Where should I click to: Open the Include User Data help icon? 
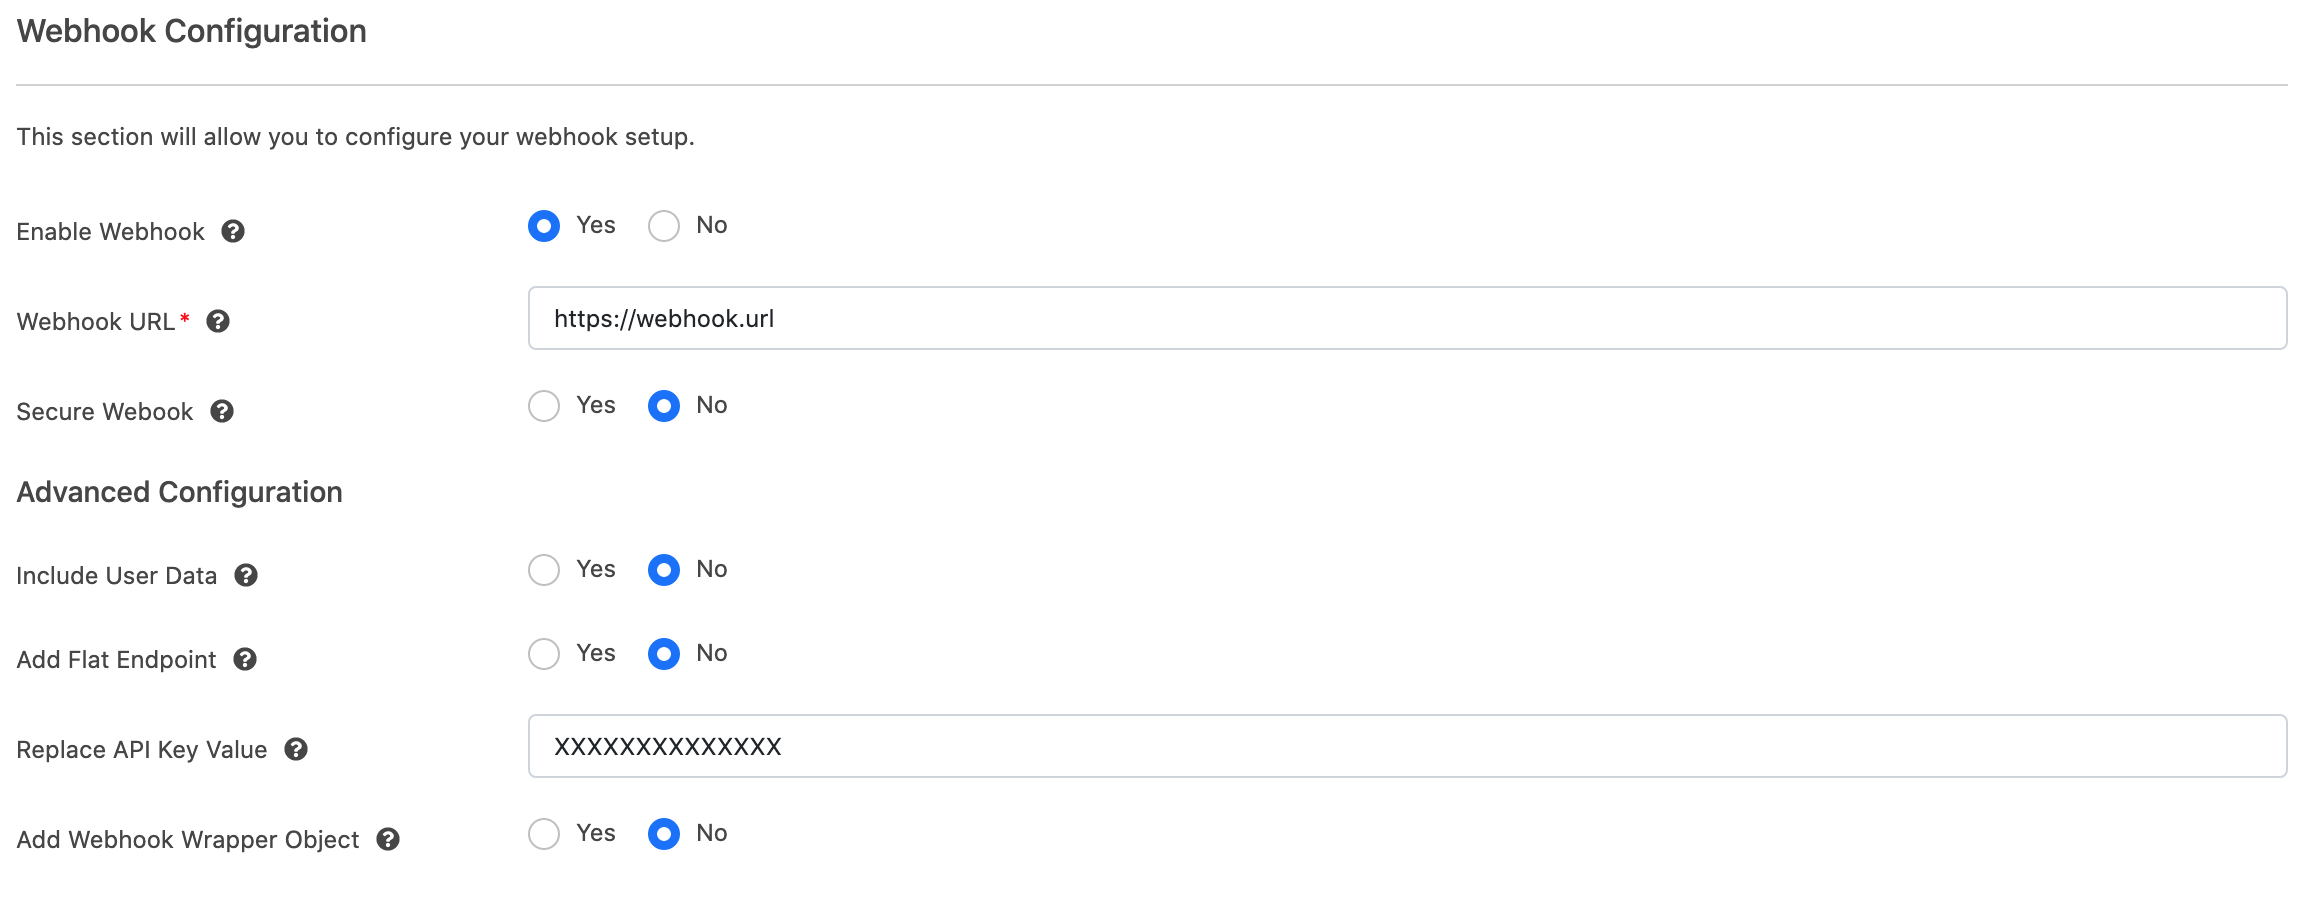(249, 576)
